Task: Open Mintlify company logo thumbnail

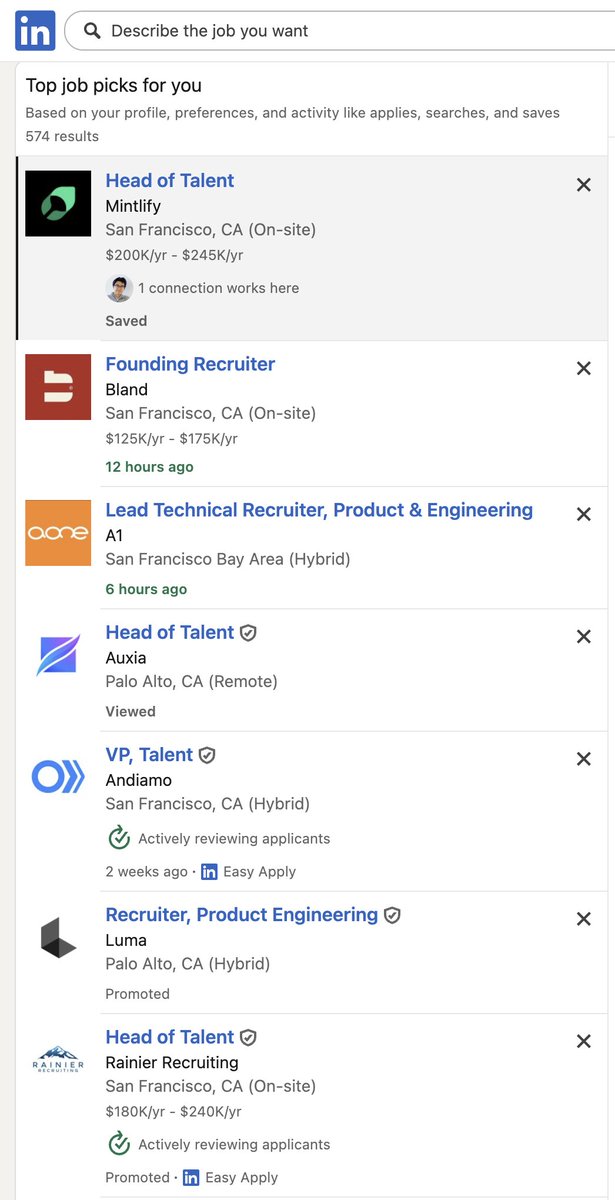Action: click(58, 203)
